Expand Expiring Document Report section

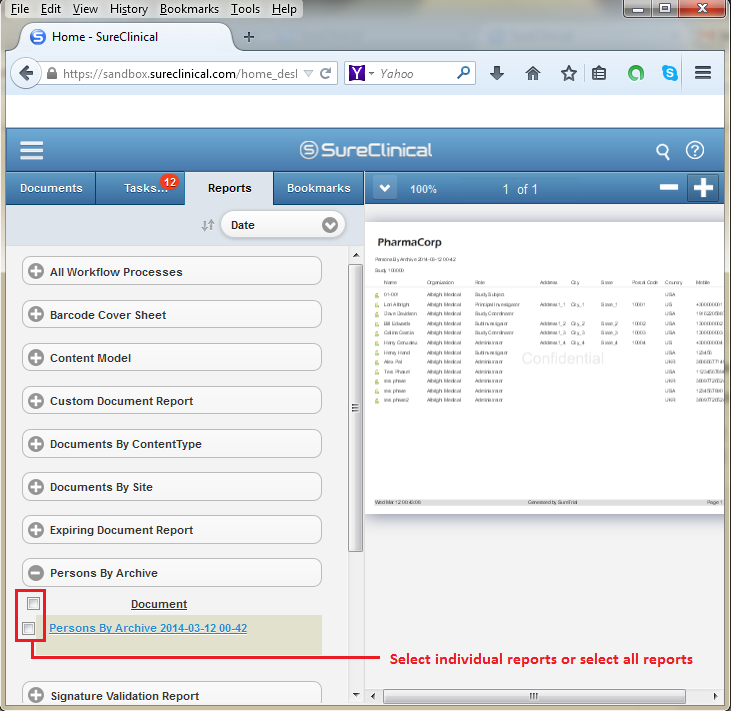[172, 530]
